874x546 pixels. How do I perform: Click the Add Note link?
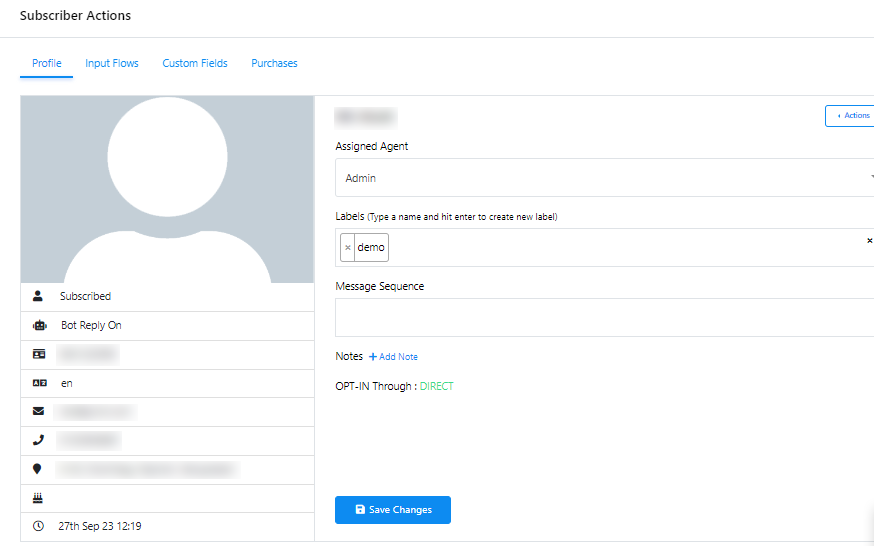point(393,357)
